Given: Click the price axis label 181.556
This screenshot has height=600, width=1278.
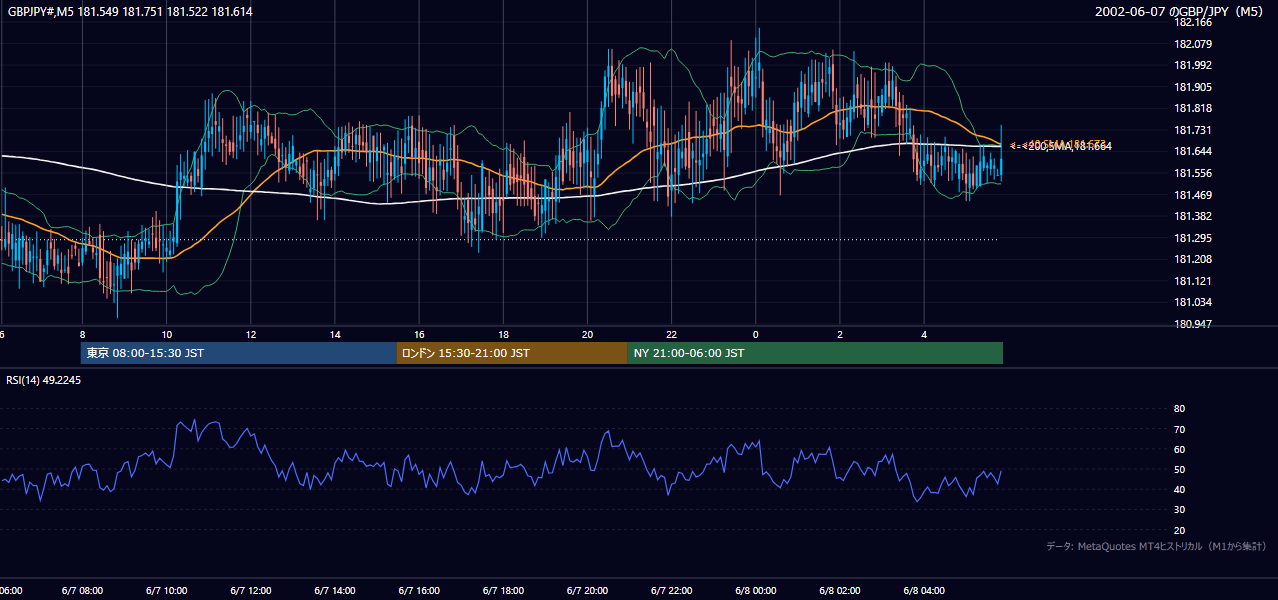Looking at the screenshot, I should click(x=1193, y=173).
